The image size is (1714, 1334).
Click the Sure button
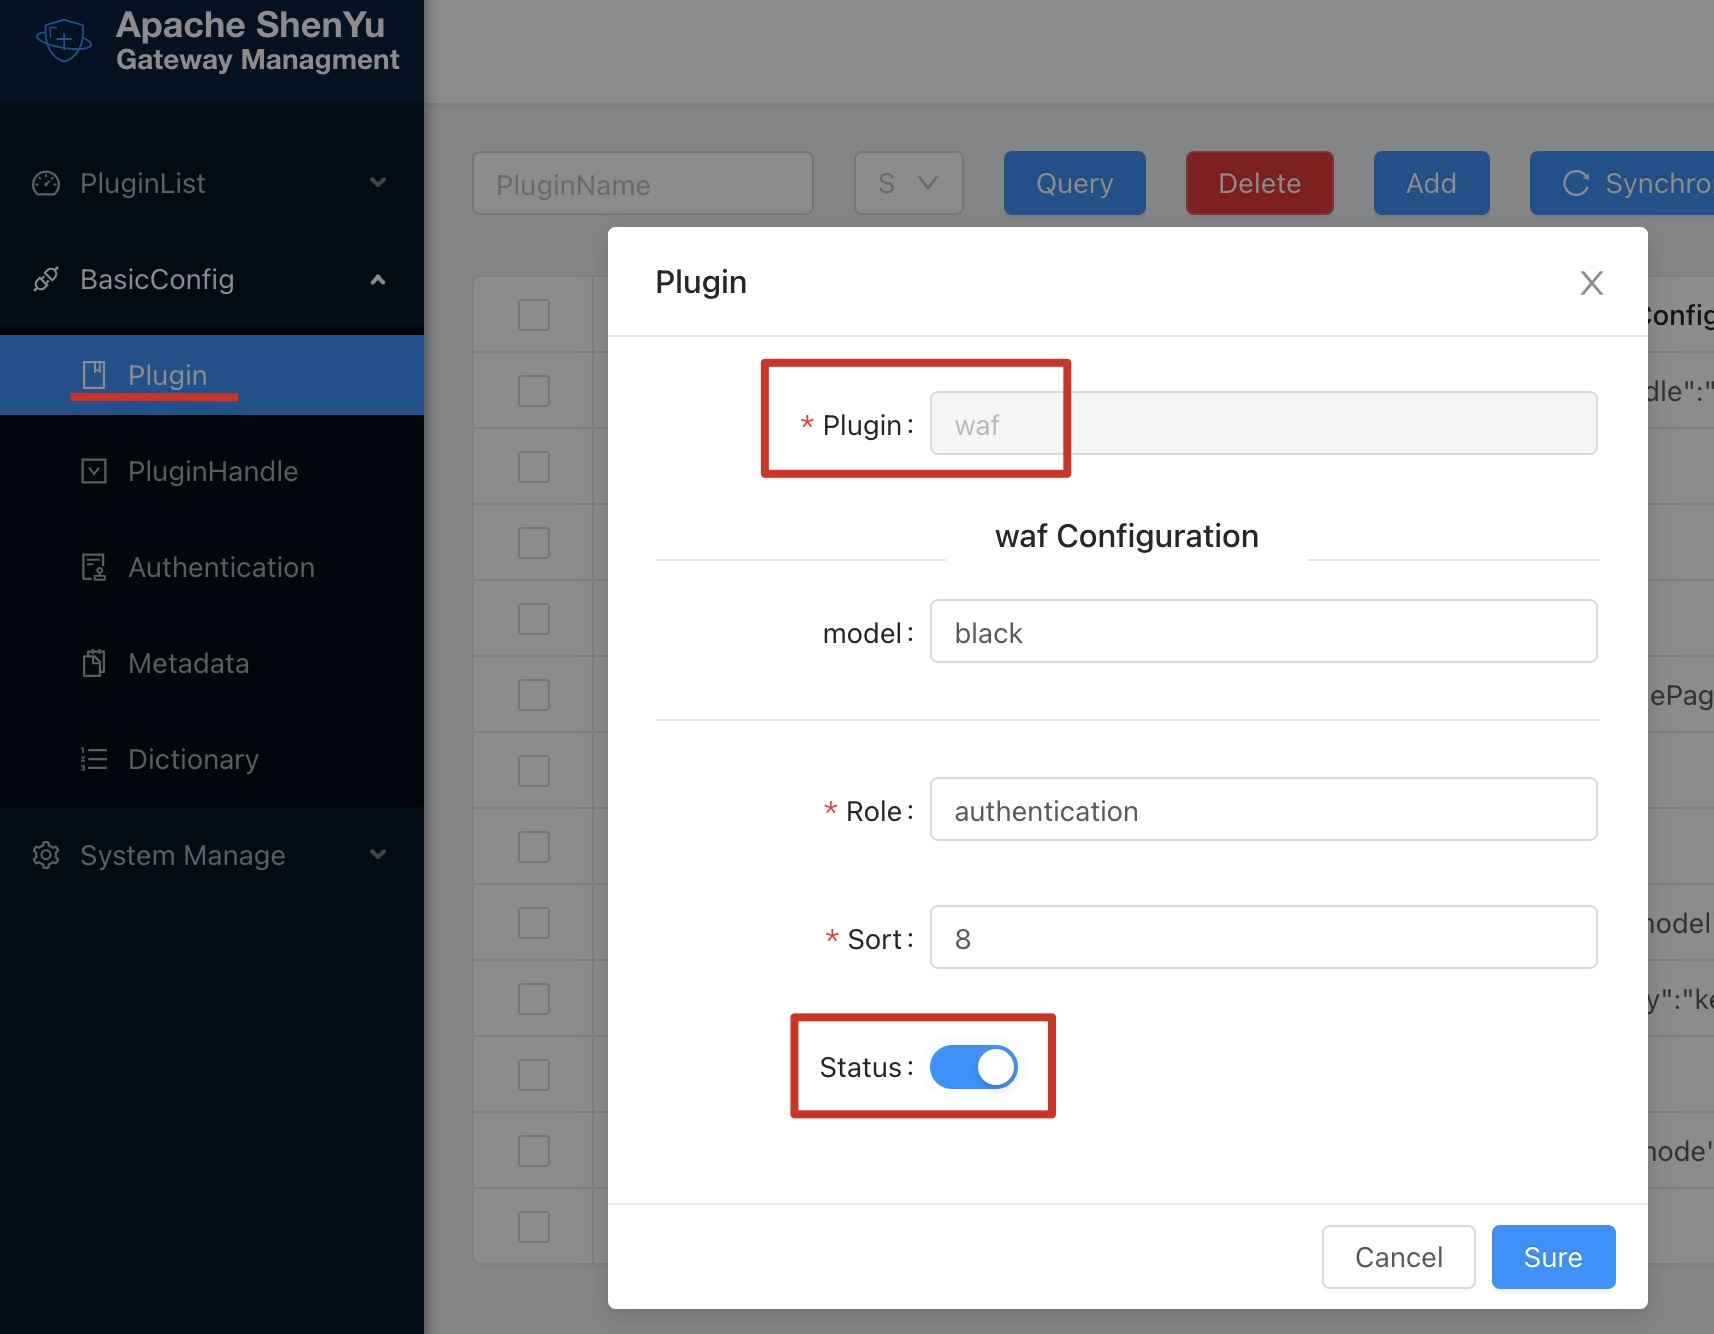[1552, 1257]
